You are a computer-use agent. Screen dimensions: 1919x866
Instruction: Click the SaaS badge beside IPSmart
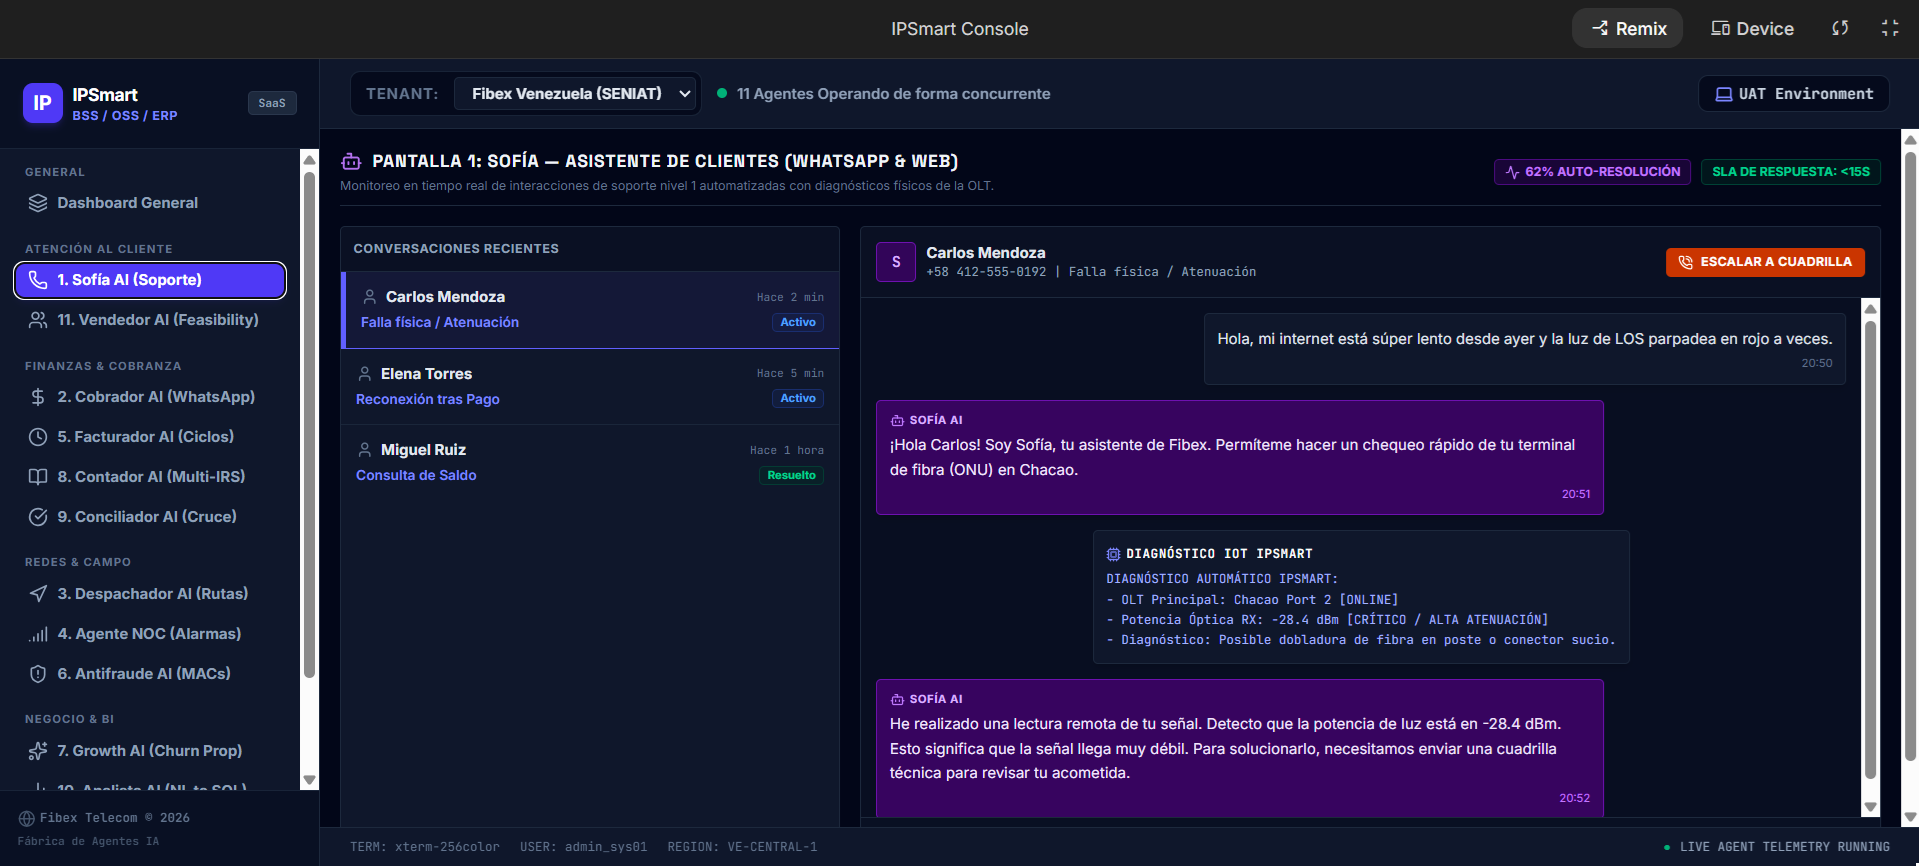272,103
